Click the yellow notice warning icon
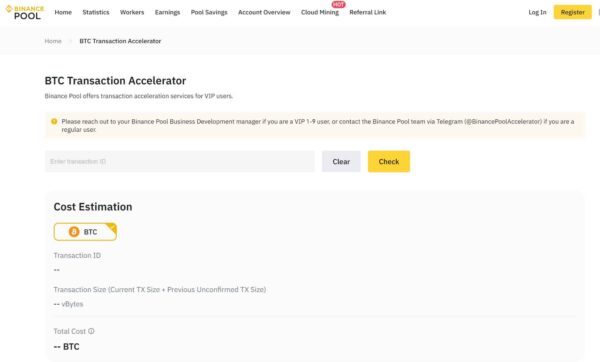 (x=54, y=121)
